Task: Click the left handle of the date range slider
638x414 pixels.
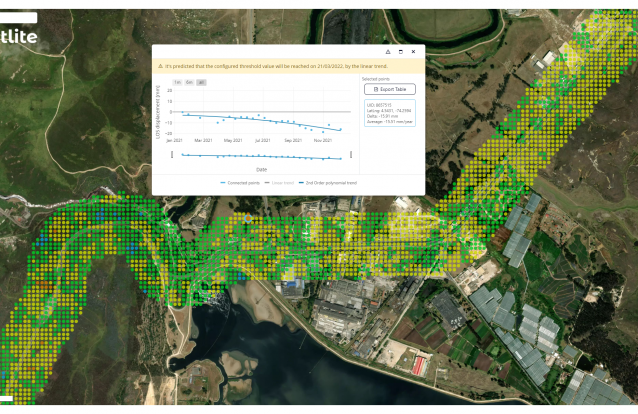Action: [171, 155]
